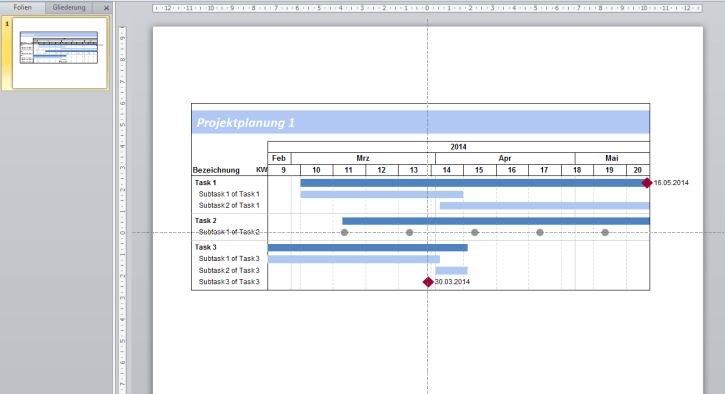
Task: Select the gray dot in week 11
Action: coord(344,232)
